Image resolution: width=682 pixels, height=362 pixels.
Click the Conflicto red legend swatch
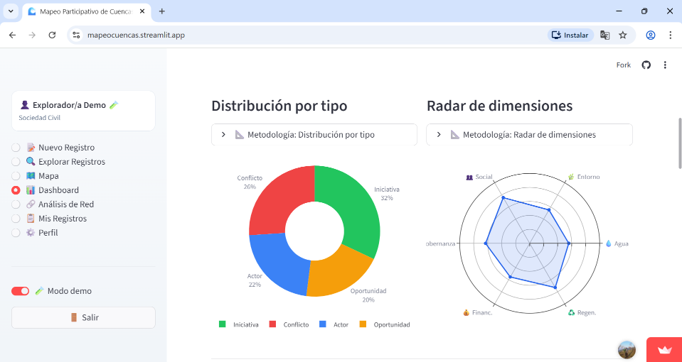tap(273, 324)
